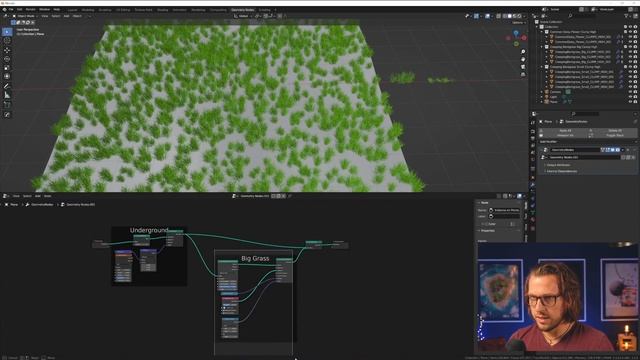This screenshot has width=640, height=360.
Task: Open the File menu
Action: [11, 9]
